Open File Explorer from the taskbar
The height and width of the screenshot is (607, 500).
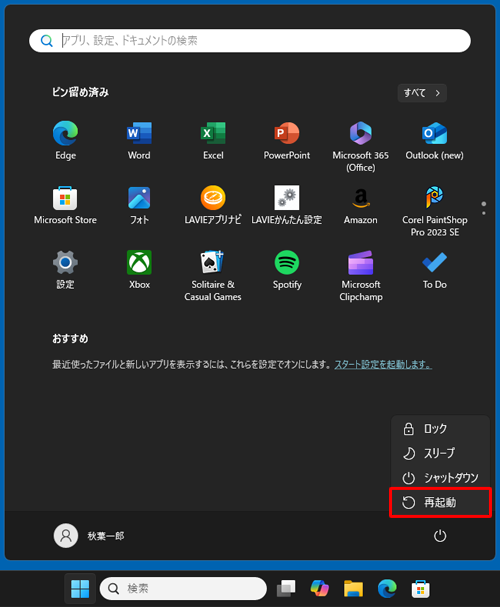click(353, 588)
